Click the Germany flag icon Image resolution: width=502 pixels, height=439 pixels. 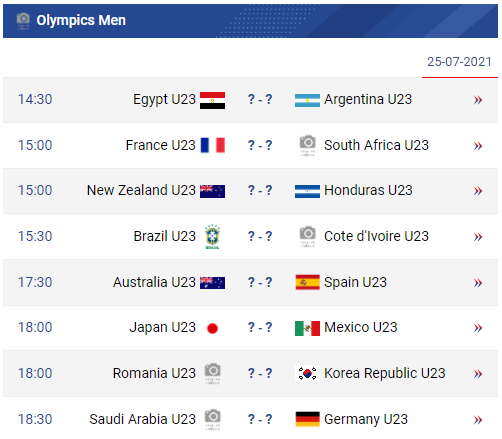(307, 419)
